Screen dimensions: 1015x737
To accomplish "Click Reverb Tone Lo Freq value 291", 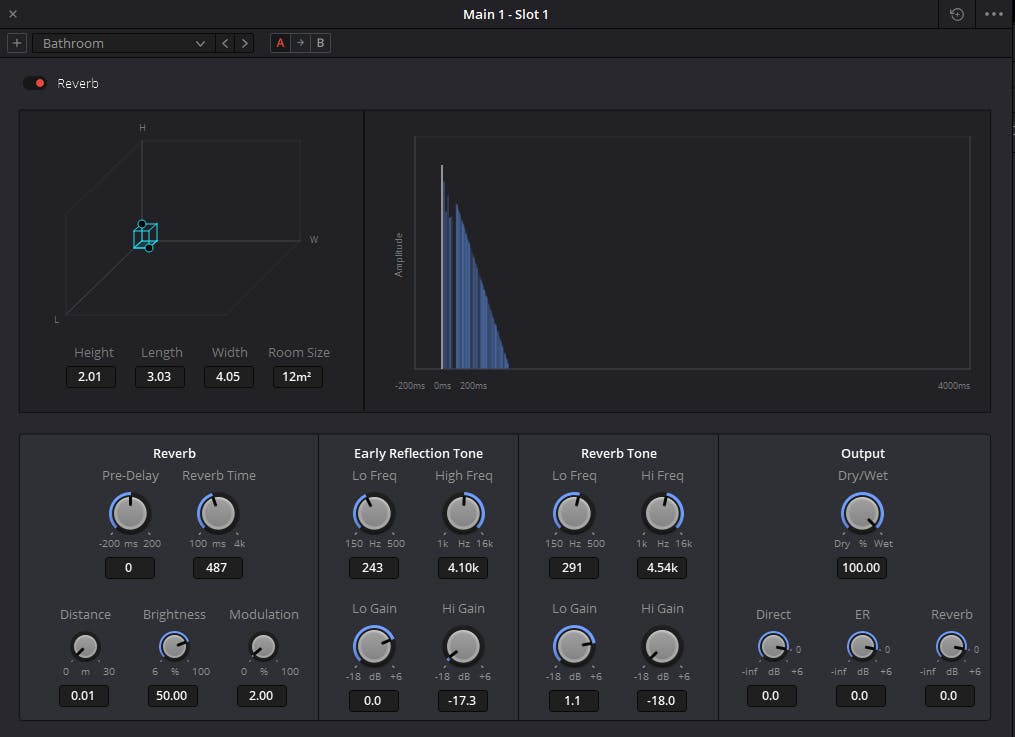I will tap(574, 567).
